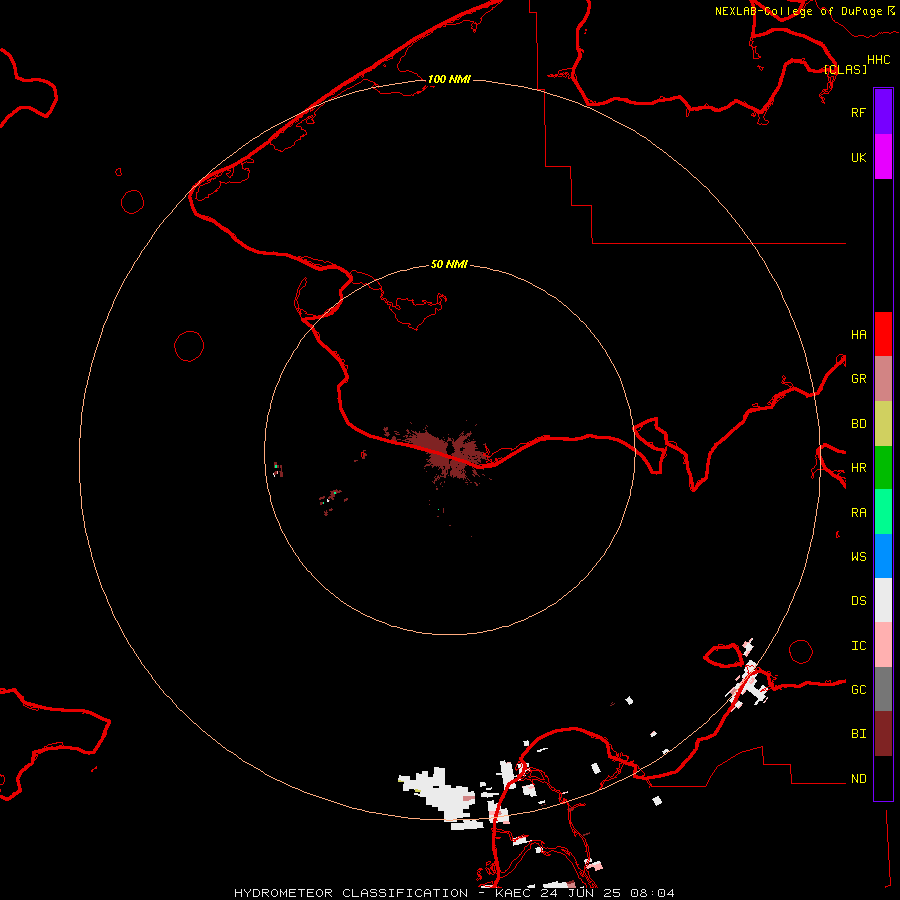
Task: Click the GR legend label
Action: [858, 379]
